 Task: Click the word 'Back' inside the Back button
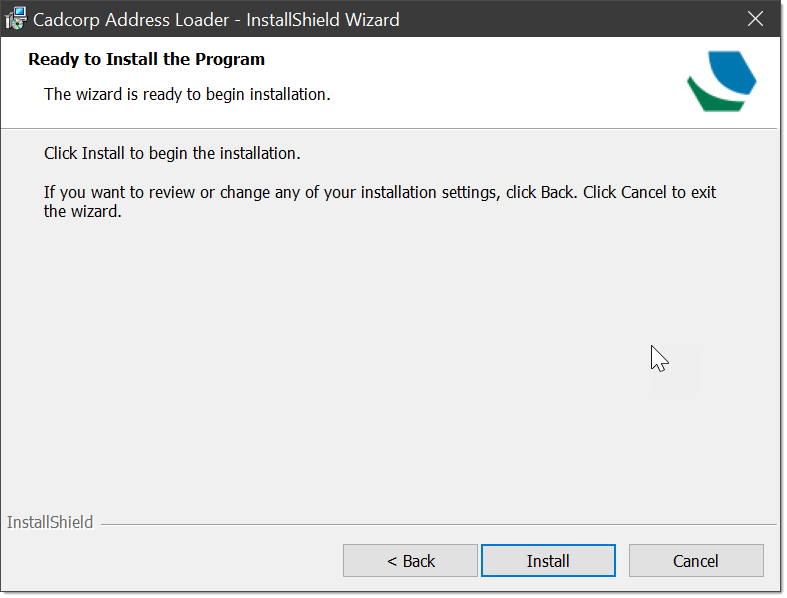coord(419,561)
